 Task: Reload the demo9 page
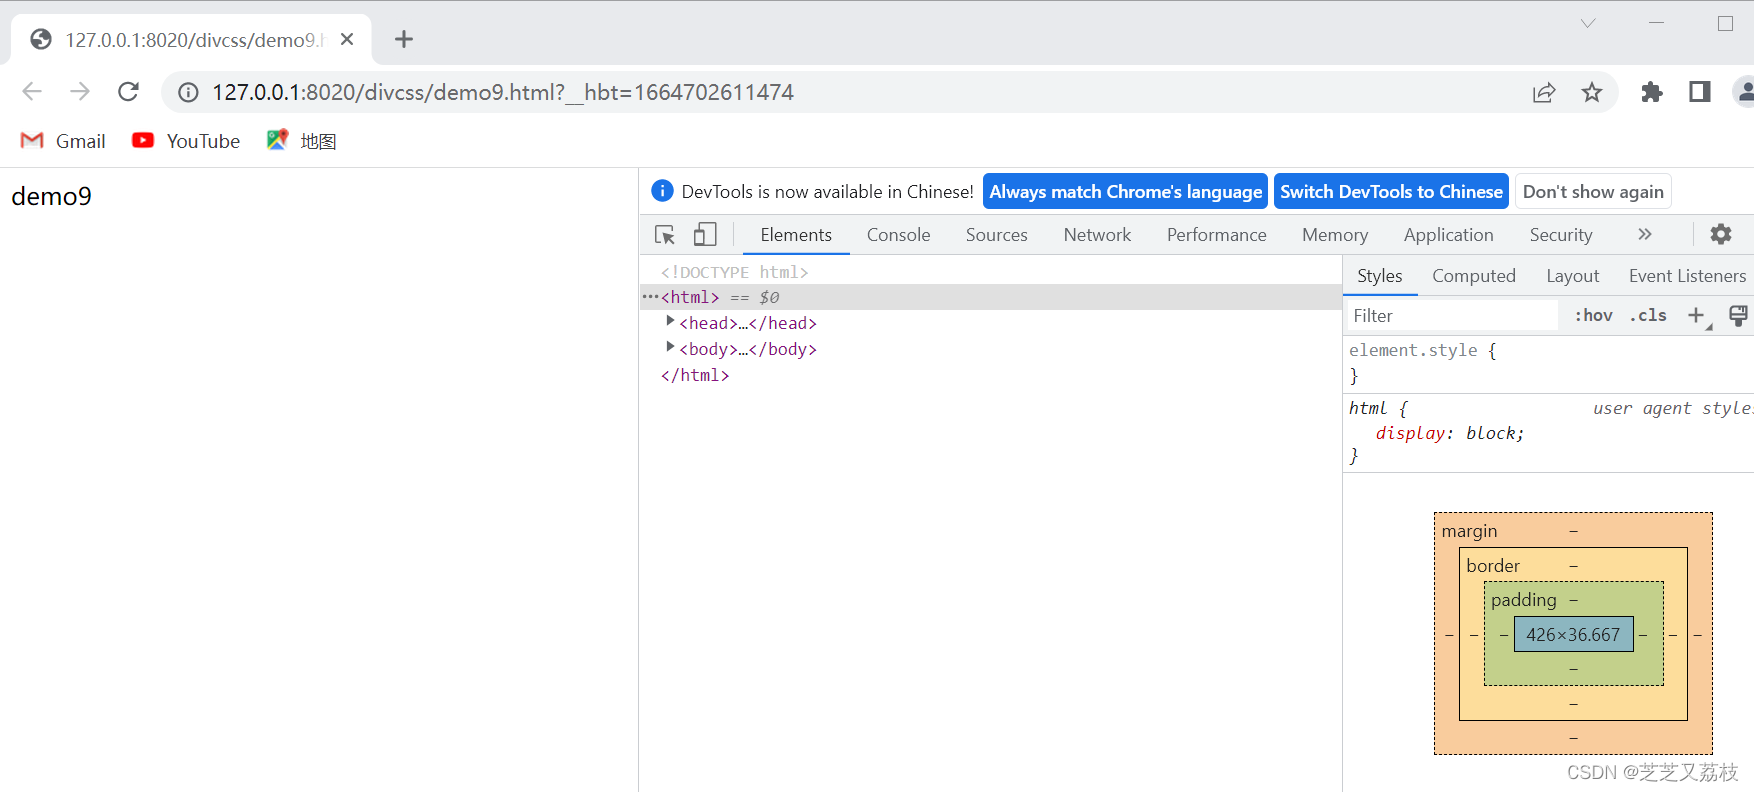(128, 92)
